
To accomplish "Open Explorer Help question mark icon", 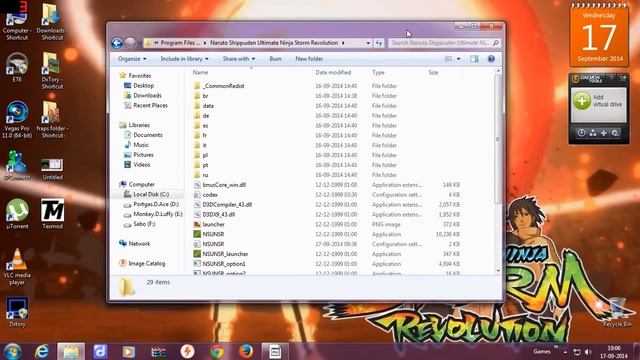I will [x=491, y=59].
